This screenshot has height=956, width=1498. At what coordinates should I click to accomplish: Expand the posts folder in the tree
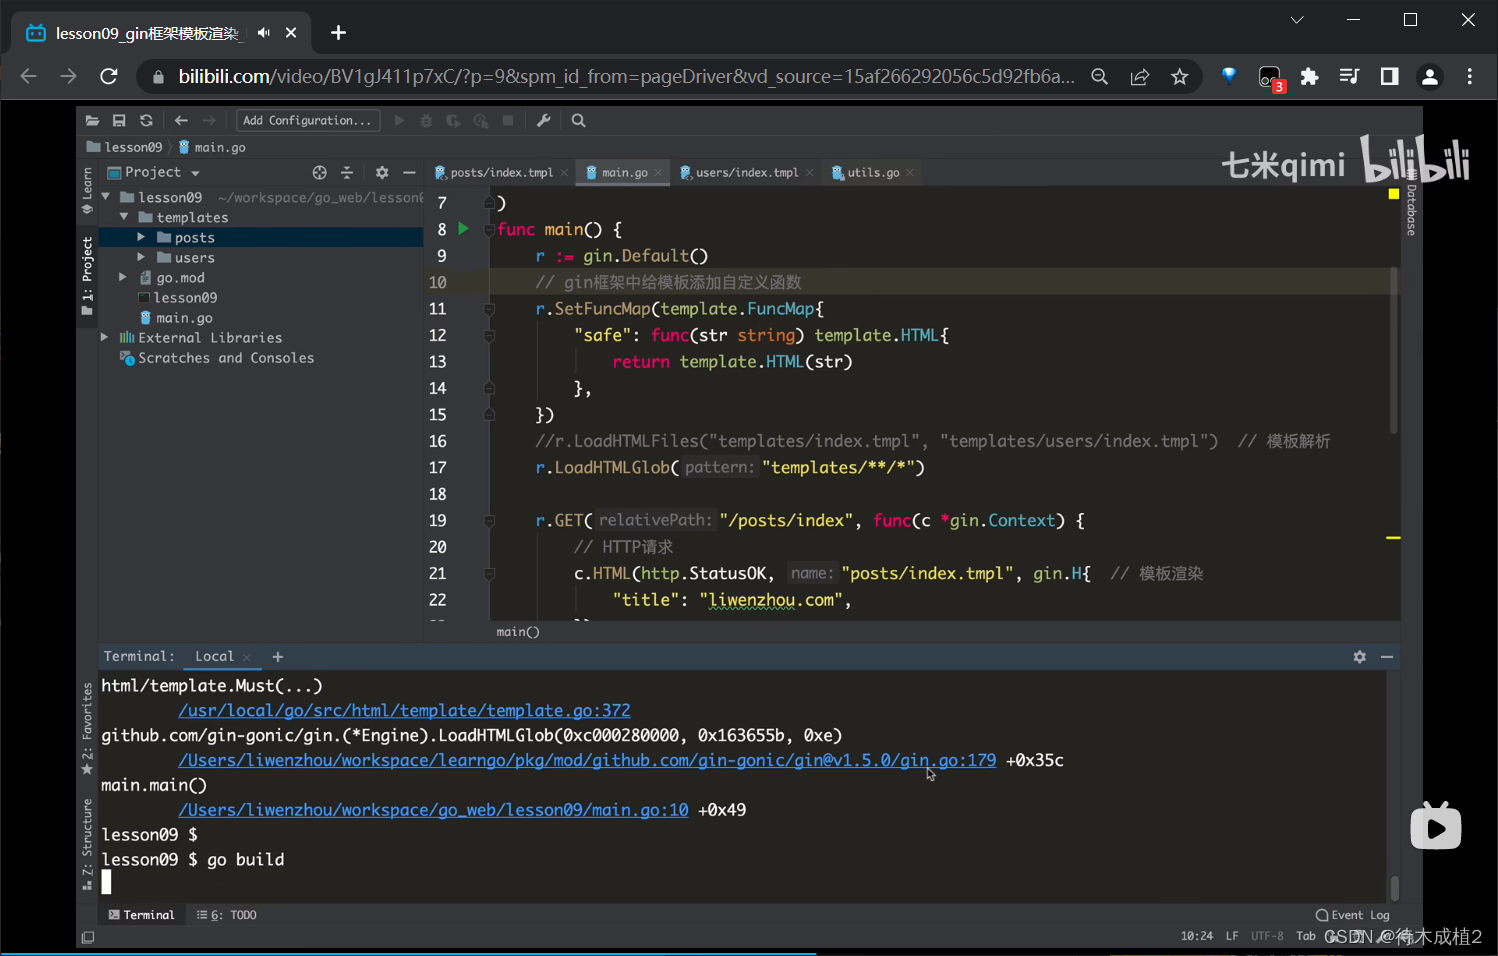pyautogui.click(x=141, y=238)
